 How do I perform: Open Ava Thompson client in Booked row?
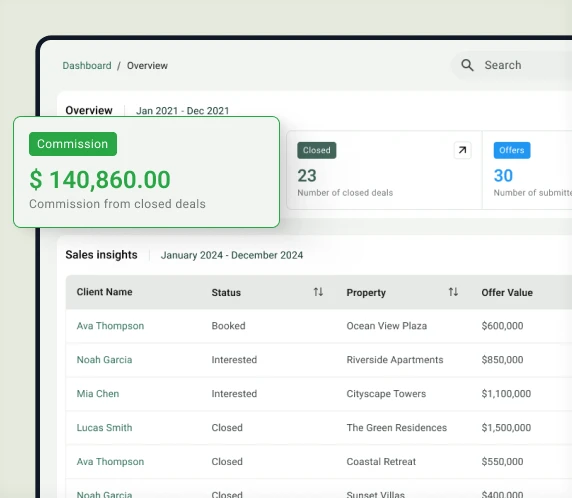[110, 326]
